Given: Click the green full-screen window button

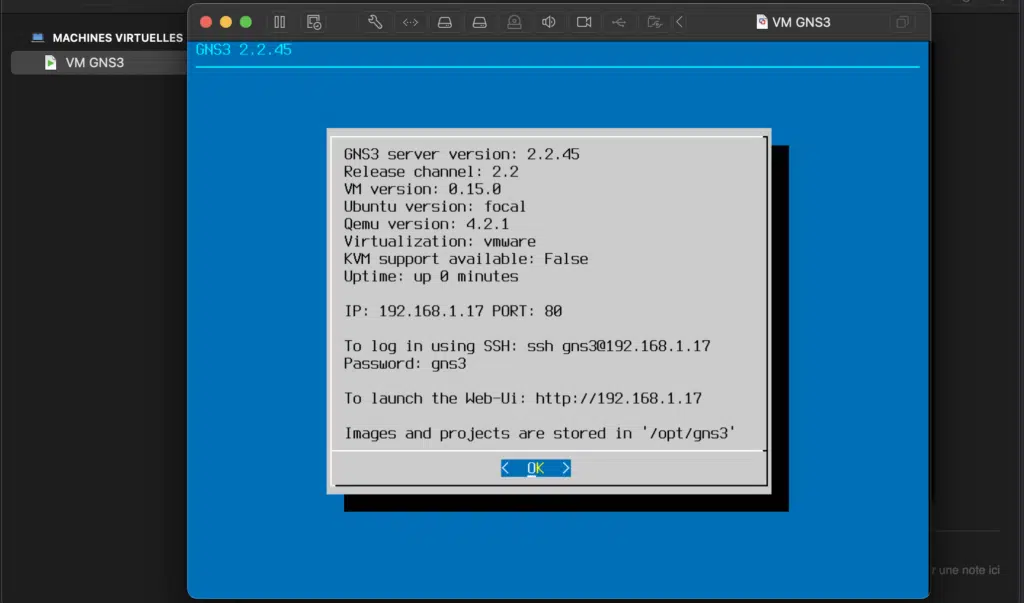Looking at the screenshot, I should tap(246, 22).
